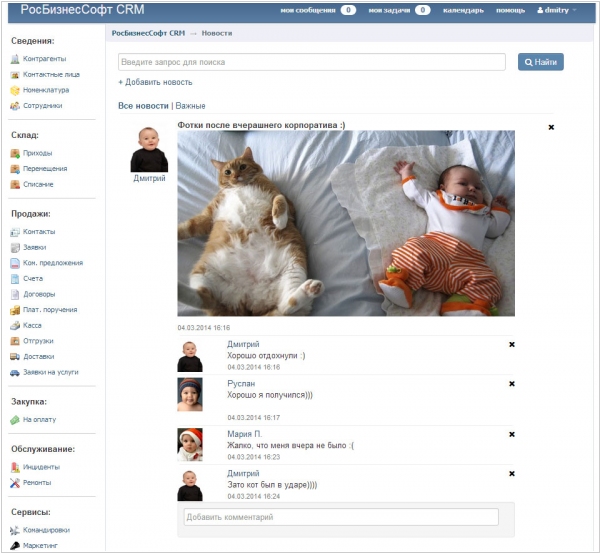Click timestamp 04.03.2014 16:24
This screenshot has width=600, height=553.
[x=254, y=496]
